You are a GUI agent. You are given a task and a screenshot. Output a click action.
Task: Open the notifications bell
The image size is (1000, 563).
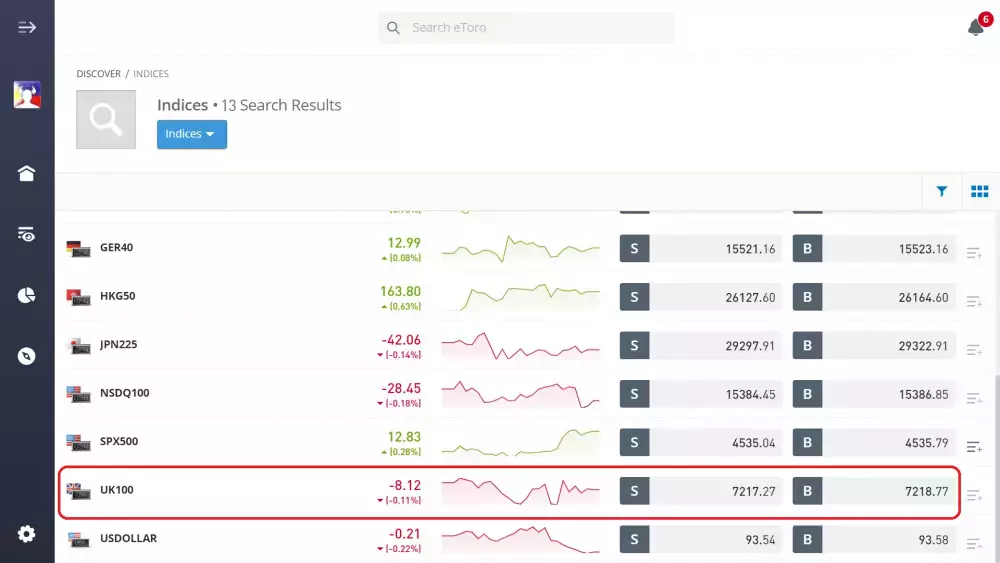pos(976,27)
